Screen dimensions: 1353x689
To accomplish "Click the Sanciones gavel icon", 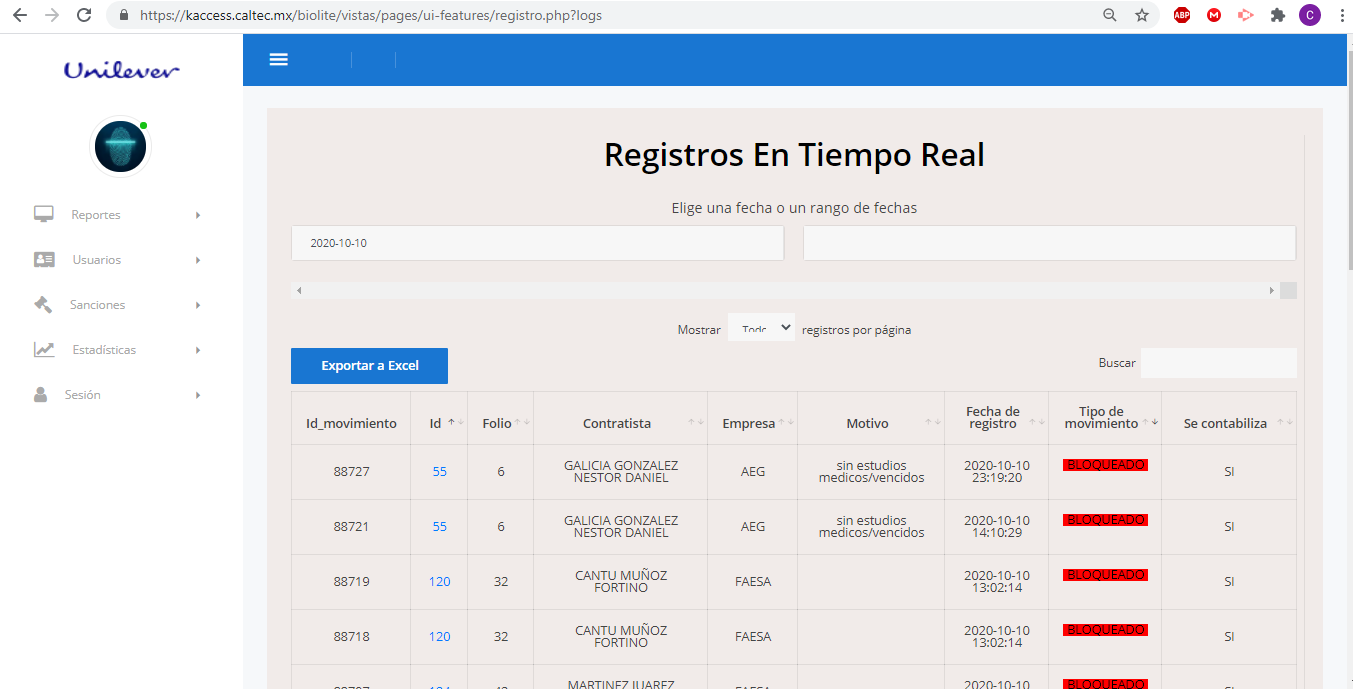I will pyautogui.click(x=43, y=305).
